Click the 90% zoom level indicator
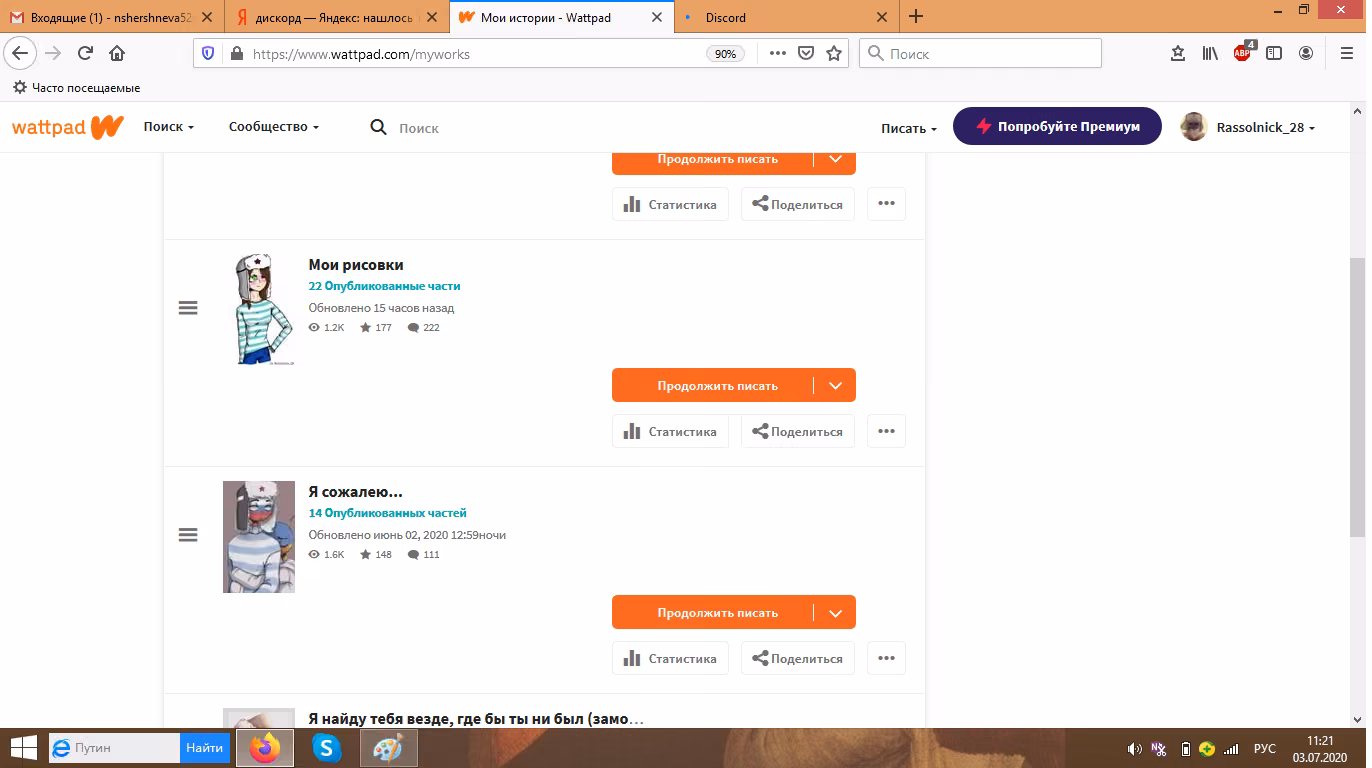Viewport: 1372px width, 768px height. (x=725, y=54)
